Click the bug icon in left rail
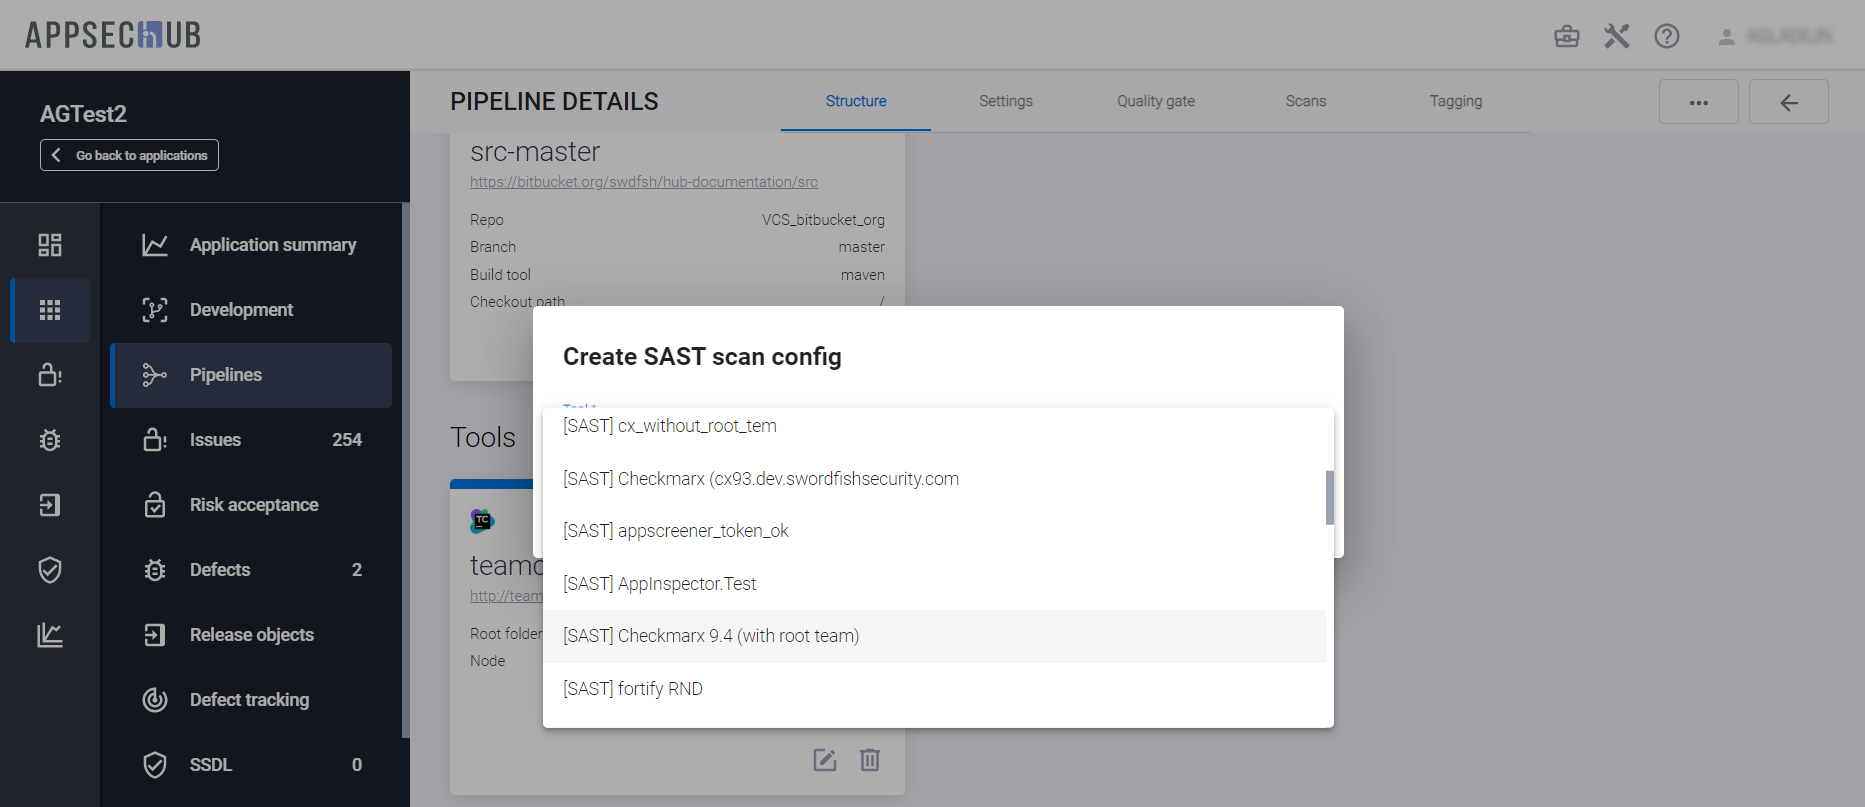The image size is (1865, 807). click(50, 440)
